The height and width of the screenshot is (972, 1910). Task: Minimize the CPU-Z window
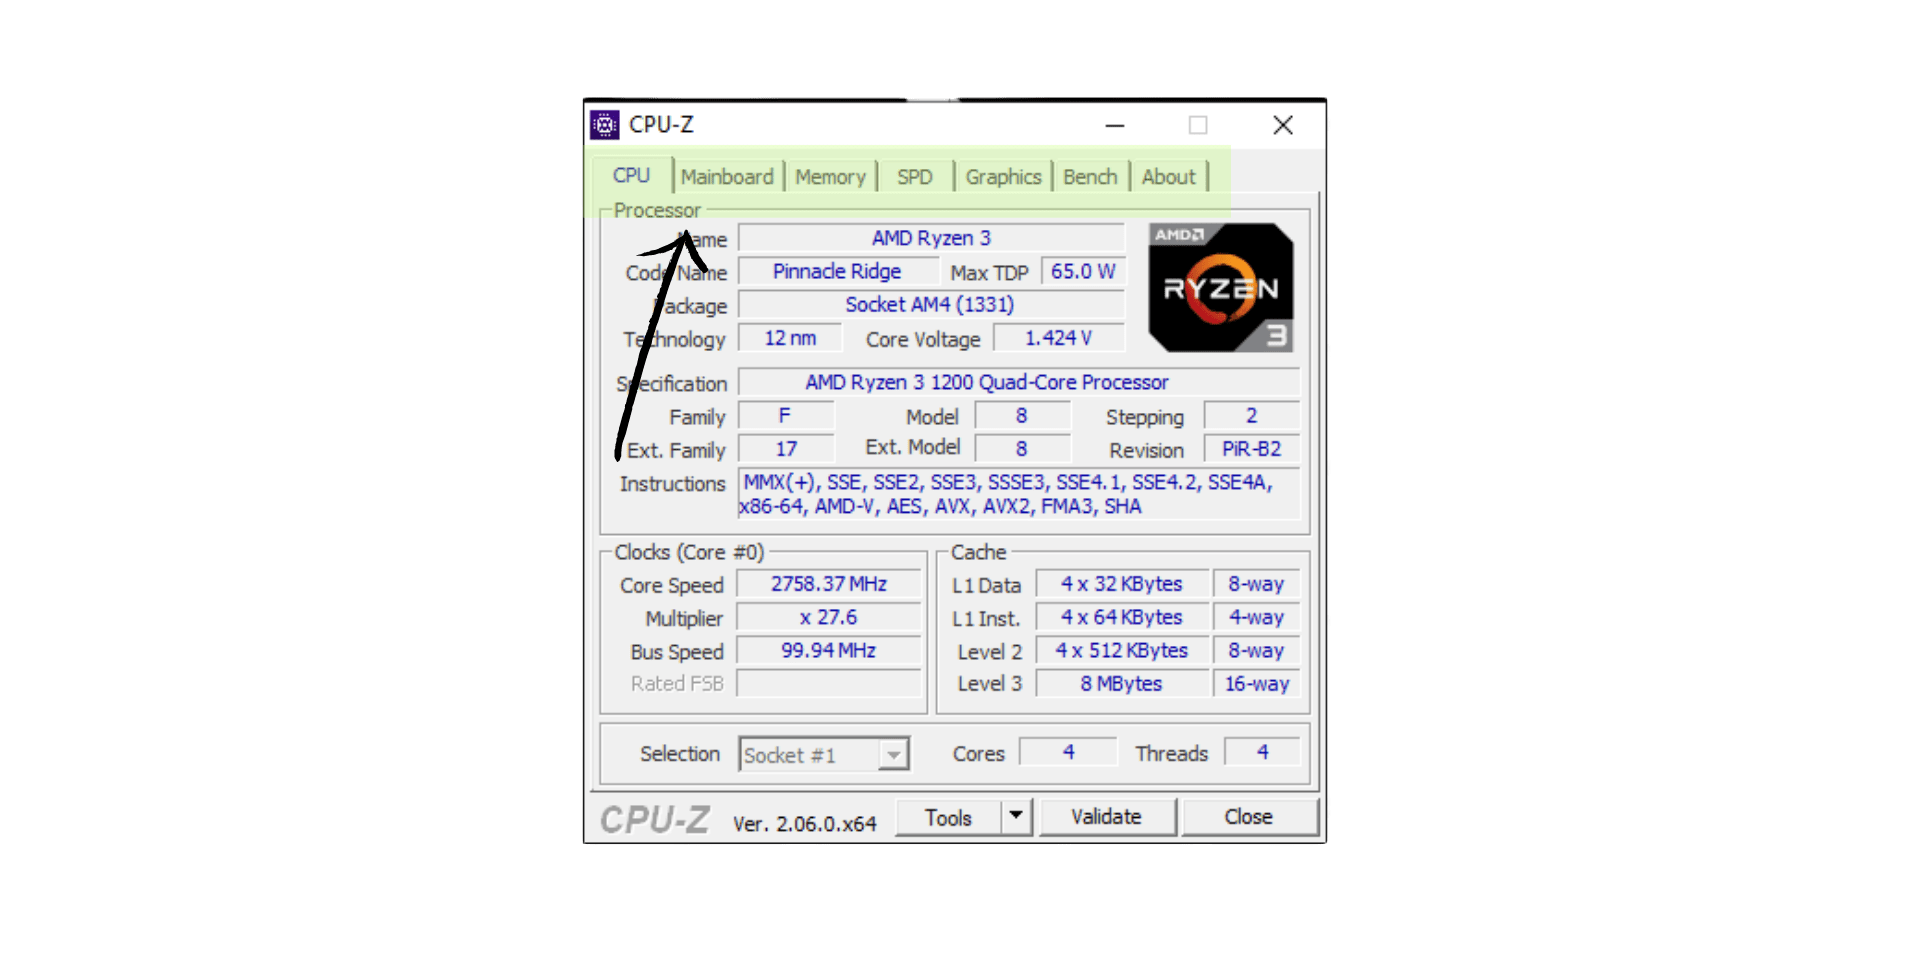(x=1114, y=125)
